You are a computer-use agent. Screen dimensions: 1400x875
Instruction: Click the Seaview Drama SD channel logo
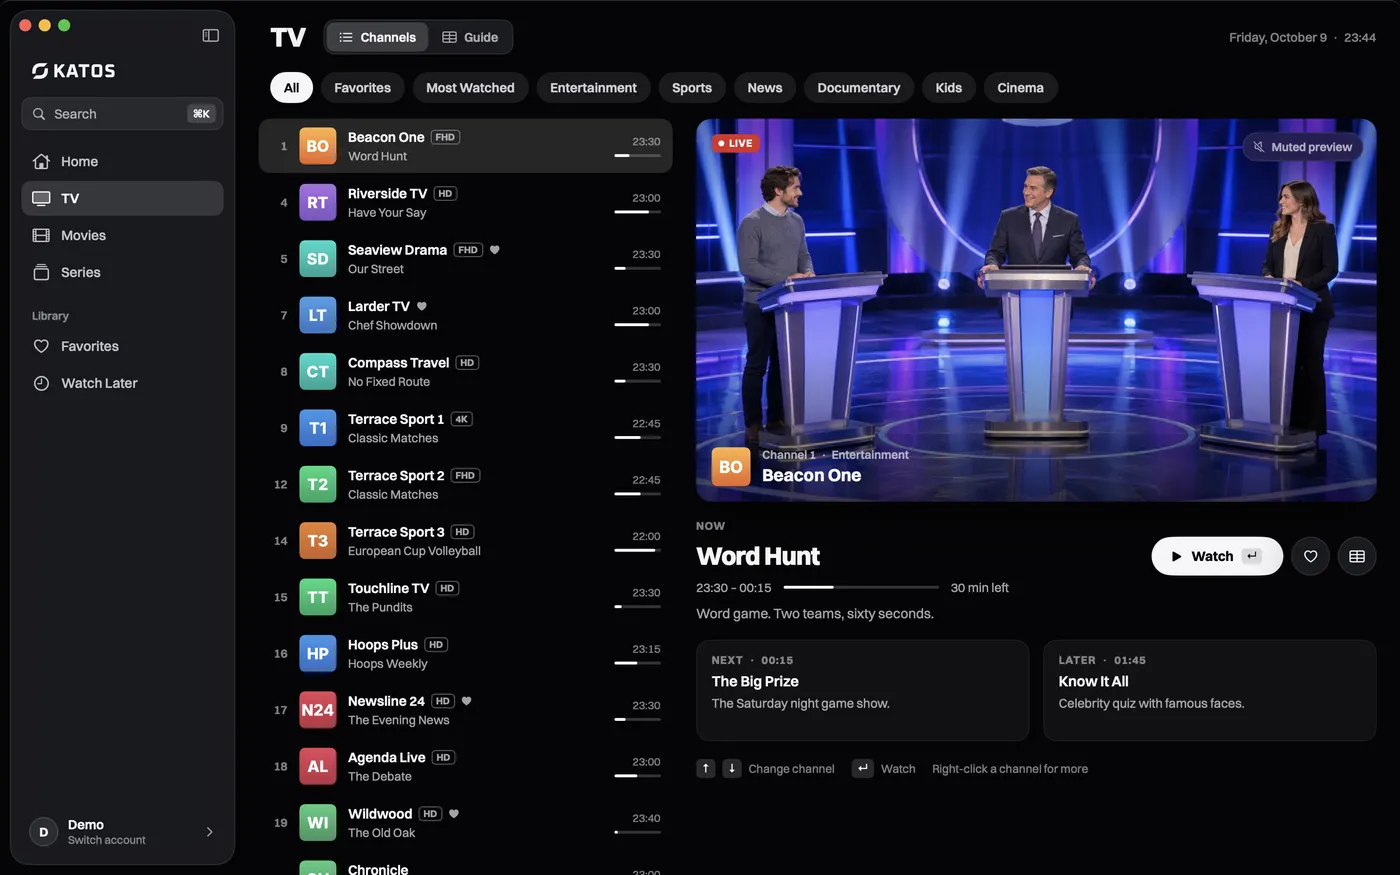pyautogui.click(x=317, y=259)
